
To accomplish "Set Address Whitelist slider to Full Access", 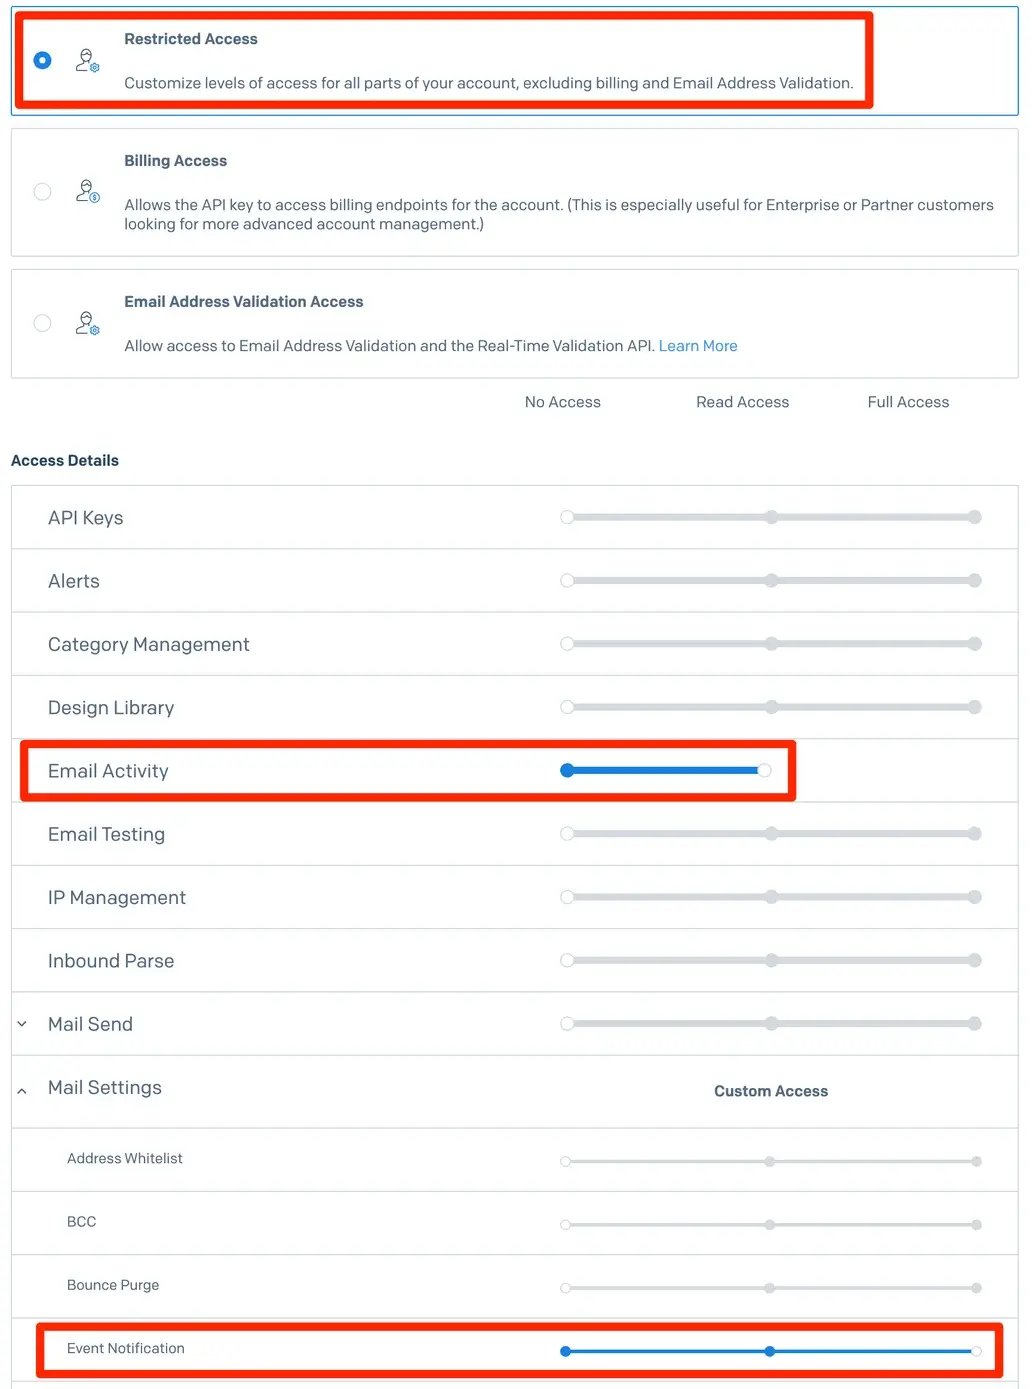I will pos(976,1162).
